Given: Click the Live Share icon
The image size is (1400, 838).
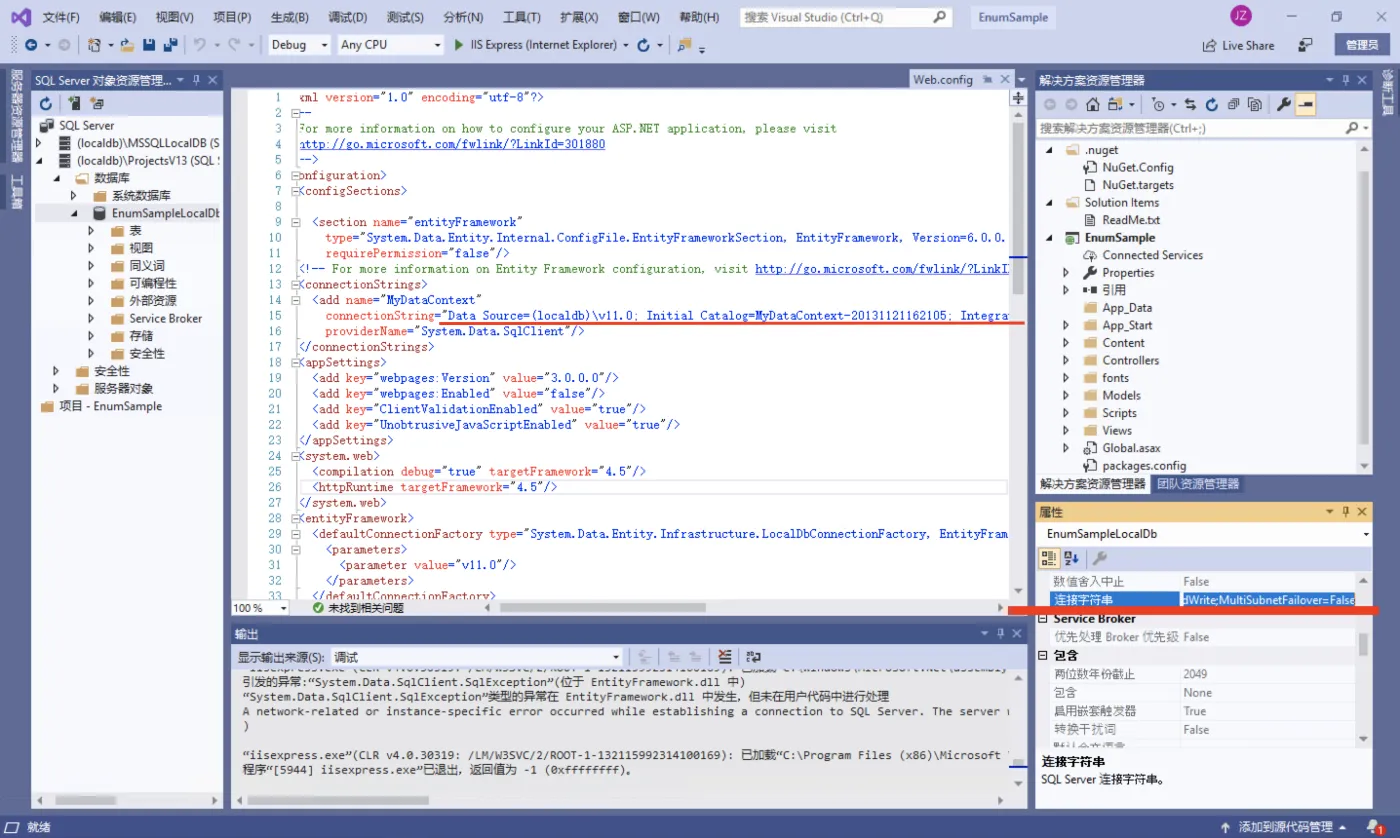Looking at the screenshot, I should 1239,45.
